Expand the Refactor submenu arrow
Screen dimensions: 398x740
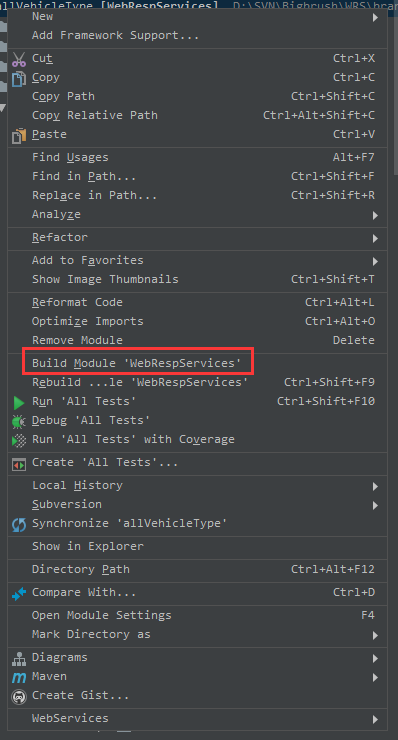(375, 238)
